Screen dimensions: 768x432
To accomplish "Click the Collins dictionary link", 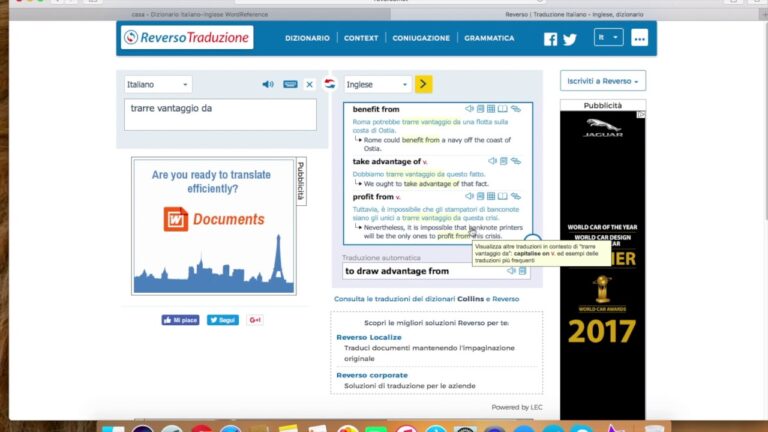I will (x=470, y=299).
